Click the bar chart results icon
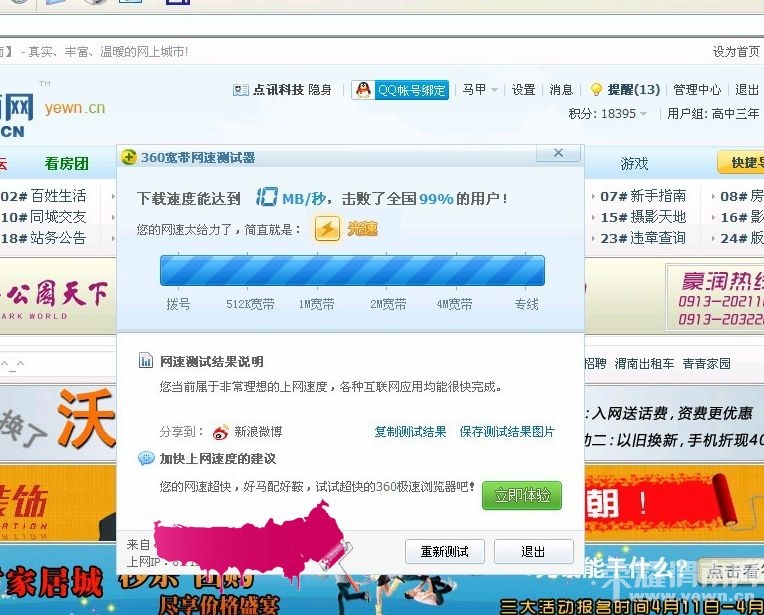Image resolution: width=764 pixels, height=615 pixels. (x=146, y=361)
